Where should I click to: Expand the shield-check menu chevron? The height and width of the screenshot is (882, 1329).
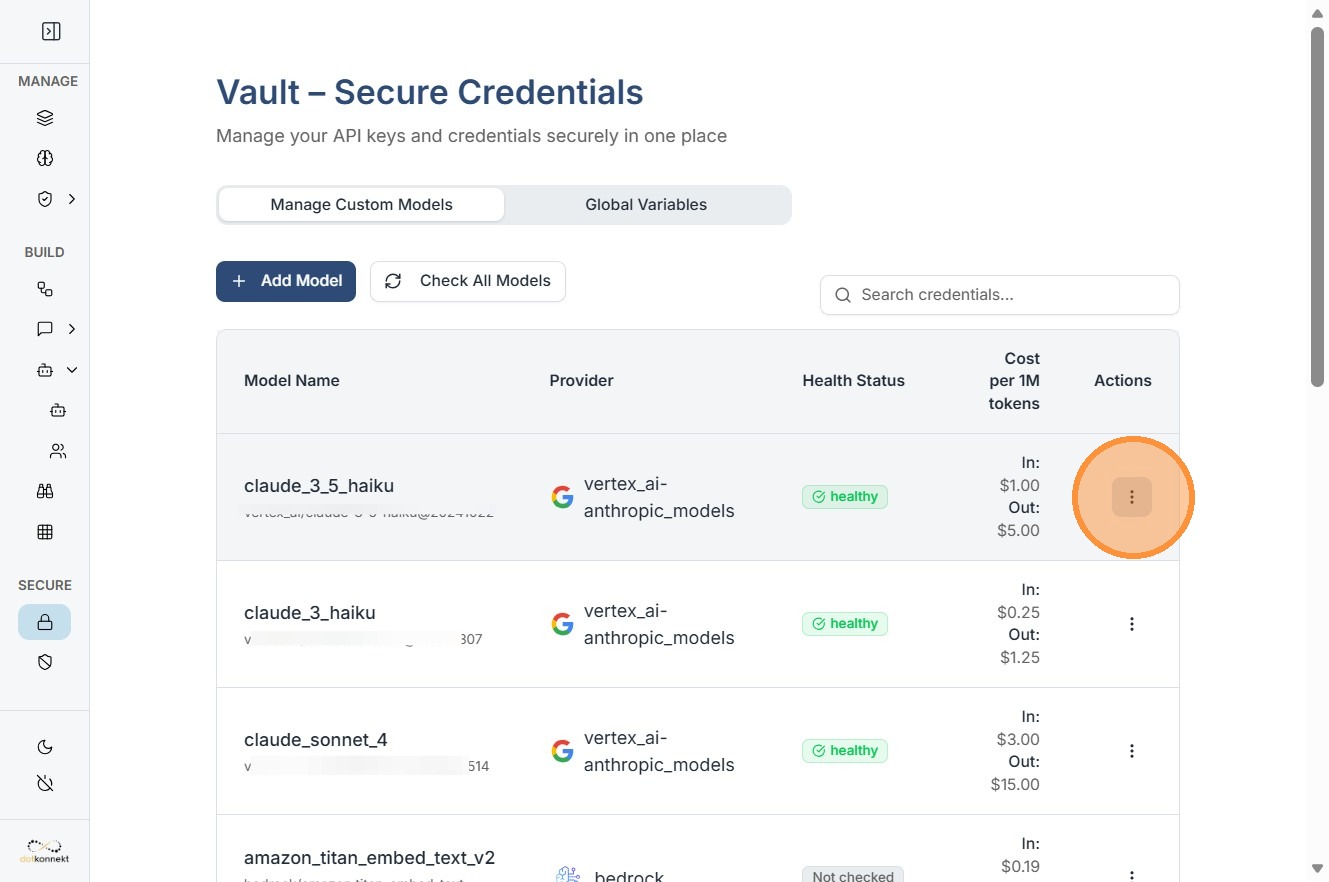coord(72,199)
